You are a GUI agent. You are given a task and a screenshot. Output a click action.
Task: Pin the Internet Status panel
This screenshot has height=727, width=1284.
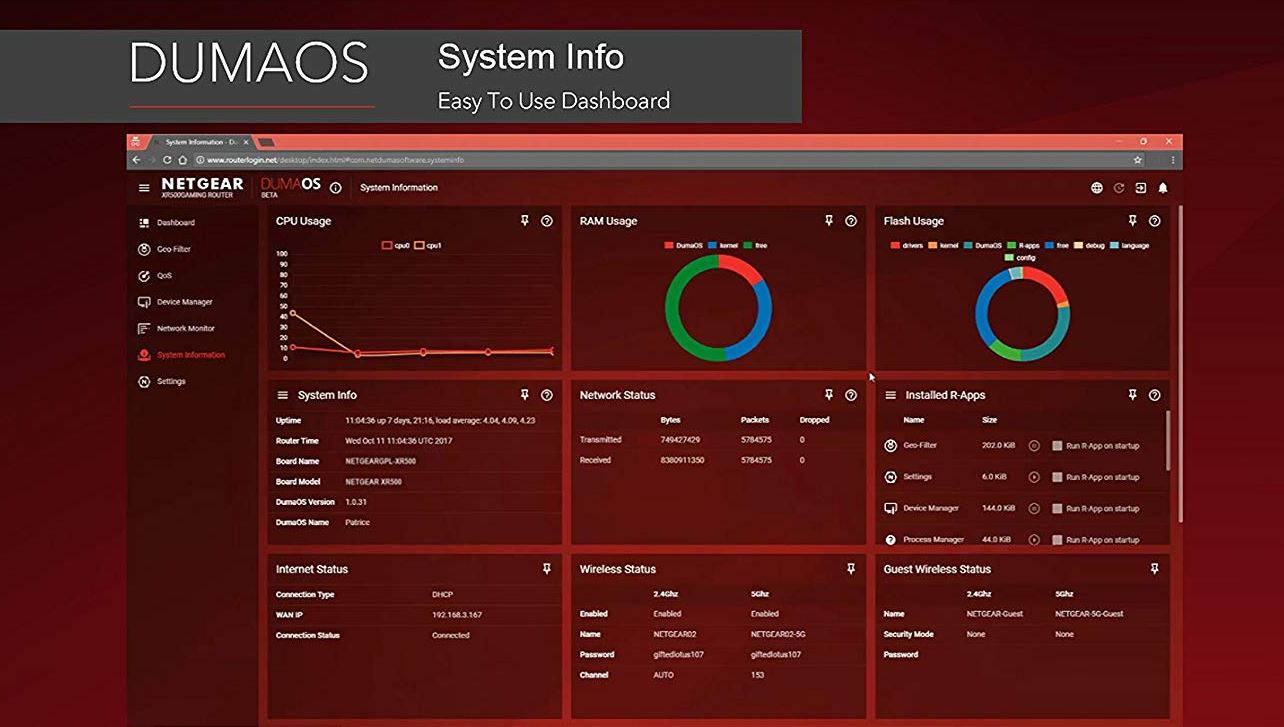[547, 569]
